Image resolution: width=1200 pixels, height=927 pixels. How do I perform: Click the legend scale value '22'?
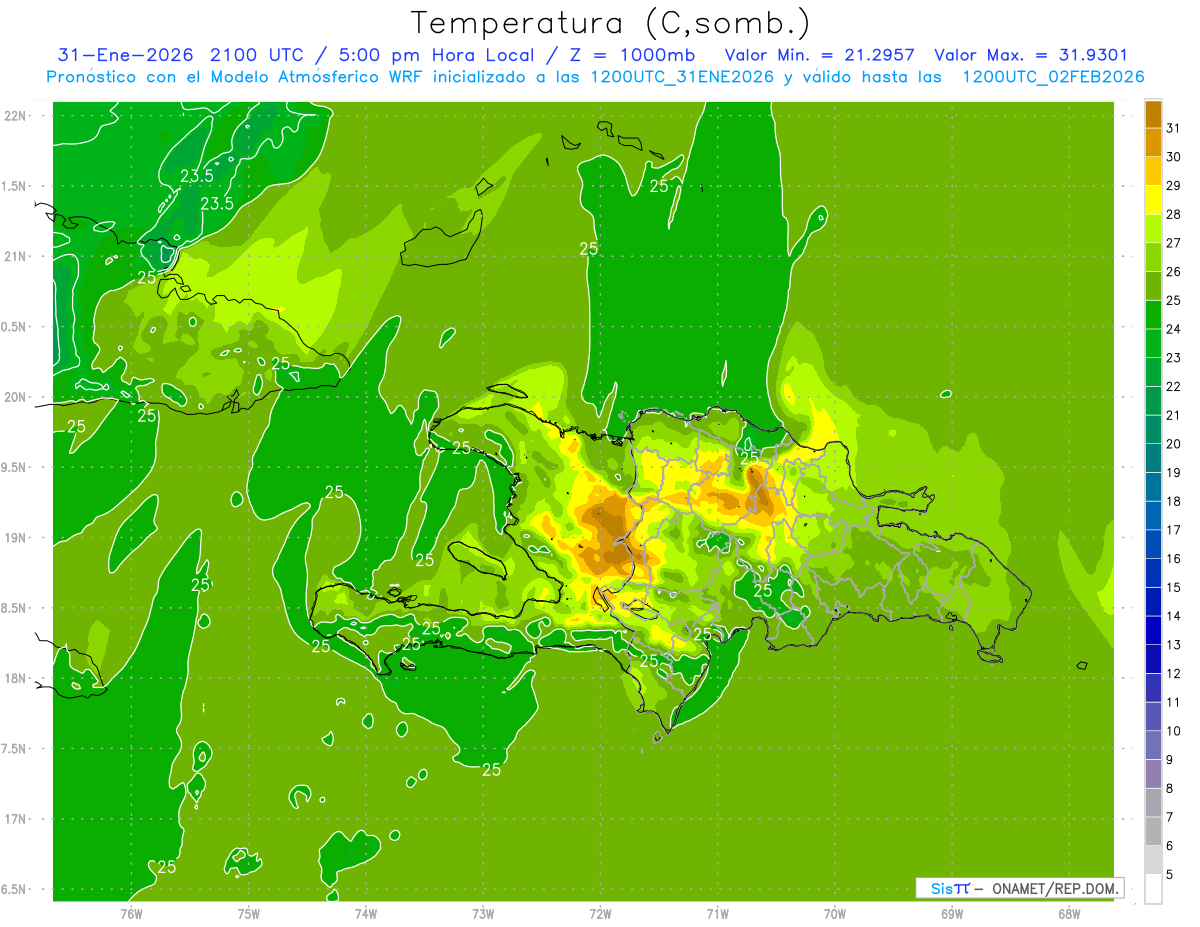tap(1174, 387)
